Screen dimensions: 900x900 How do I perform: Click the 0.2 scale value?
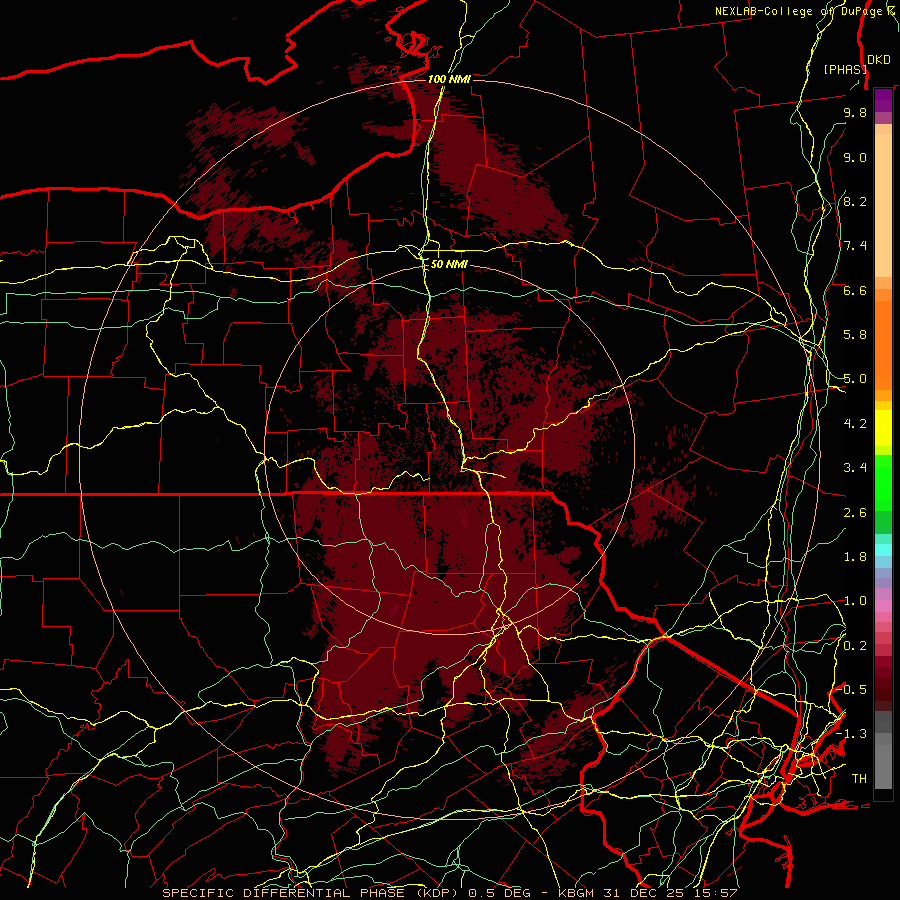pos(855,646)
